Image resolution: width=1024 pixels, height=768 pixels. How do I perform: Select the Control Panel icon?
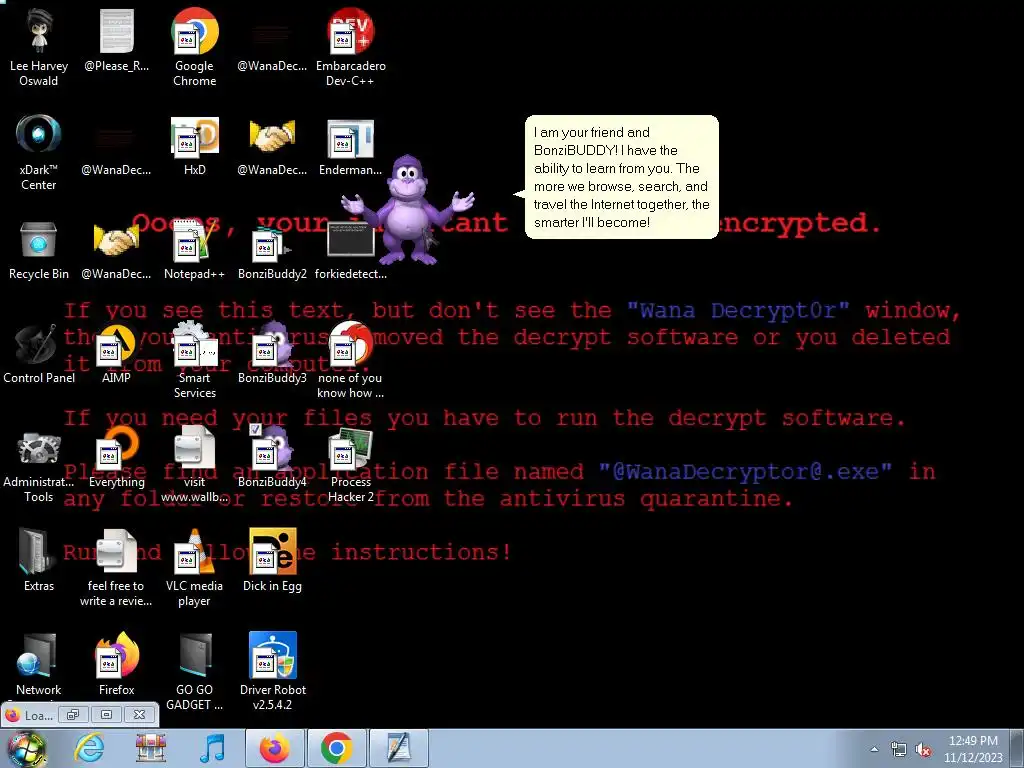click(x=39, y=353)
